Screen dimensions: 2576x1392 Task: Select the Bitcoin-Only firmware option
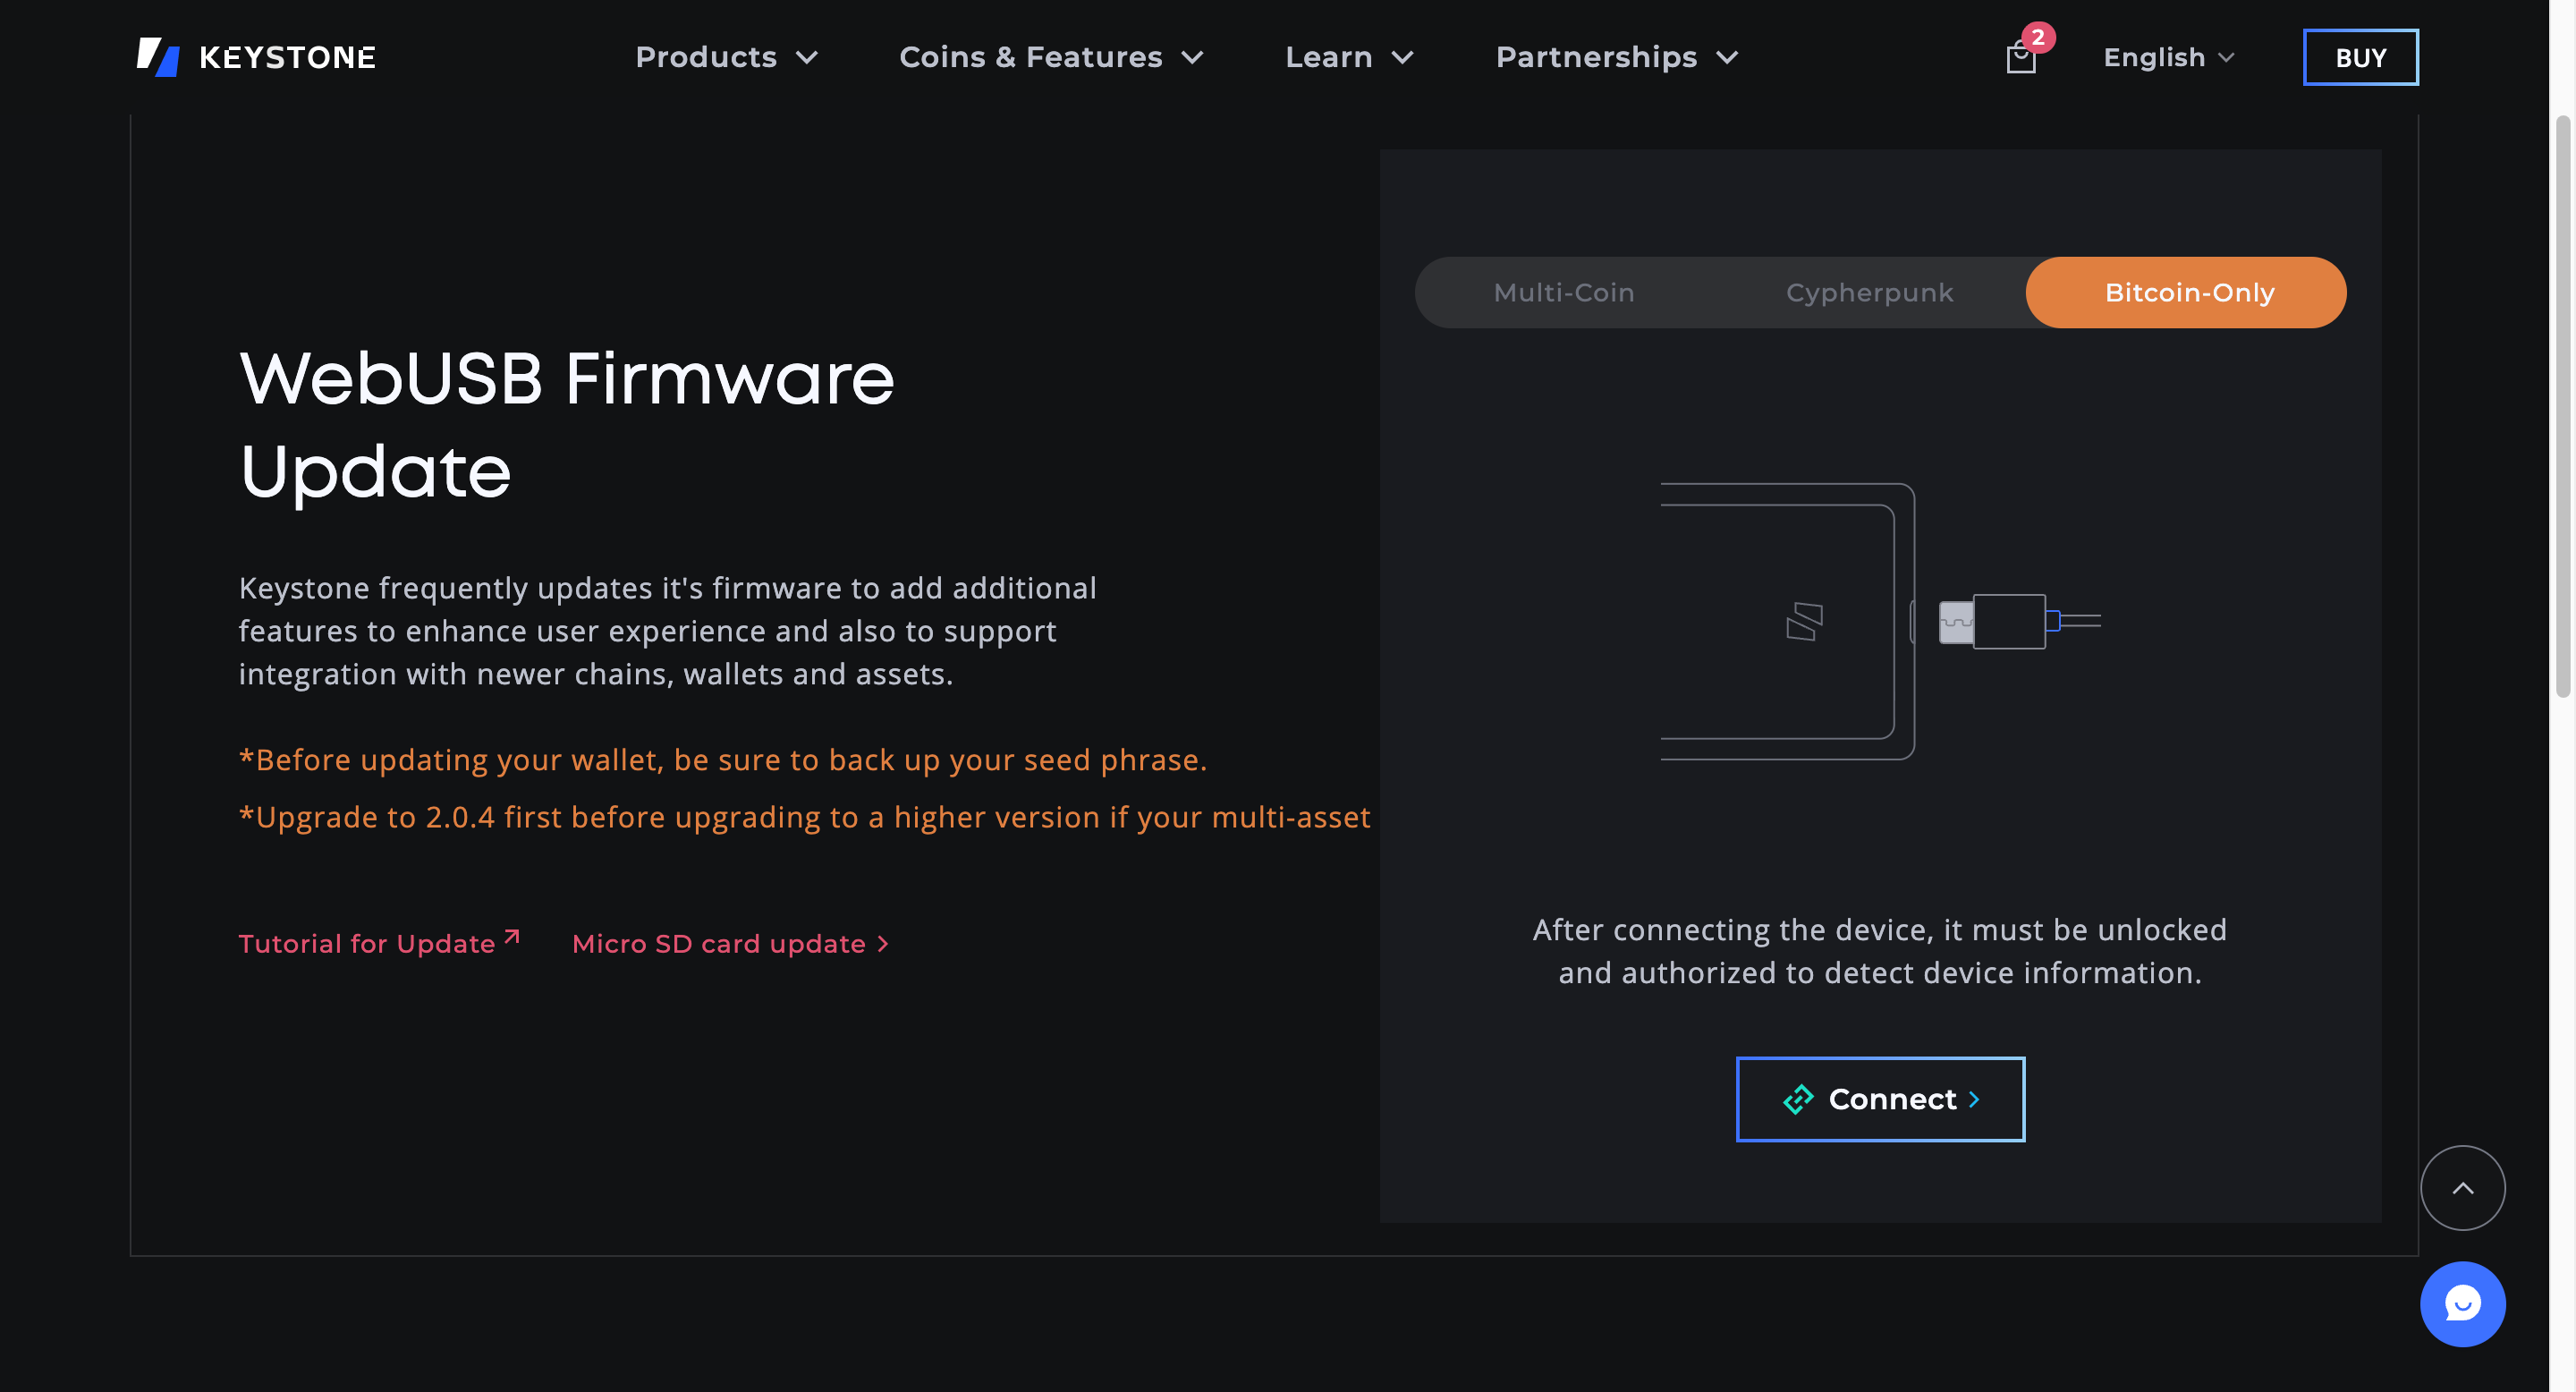click(2189, 293)
